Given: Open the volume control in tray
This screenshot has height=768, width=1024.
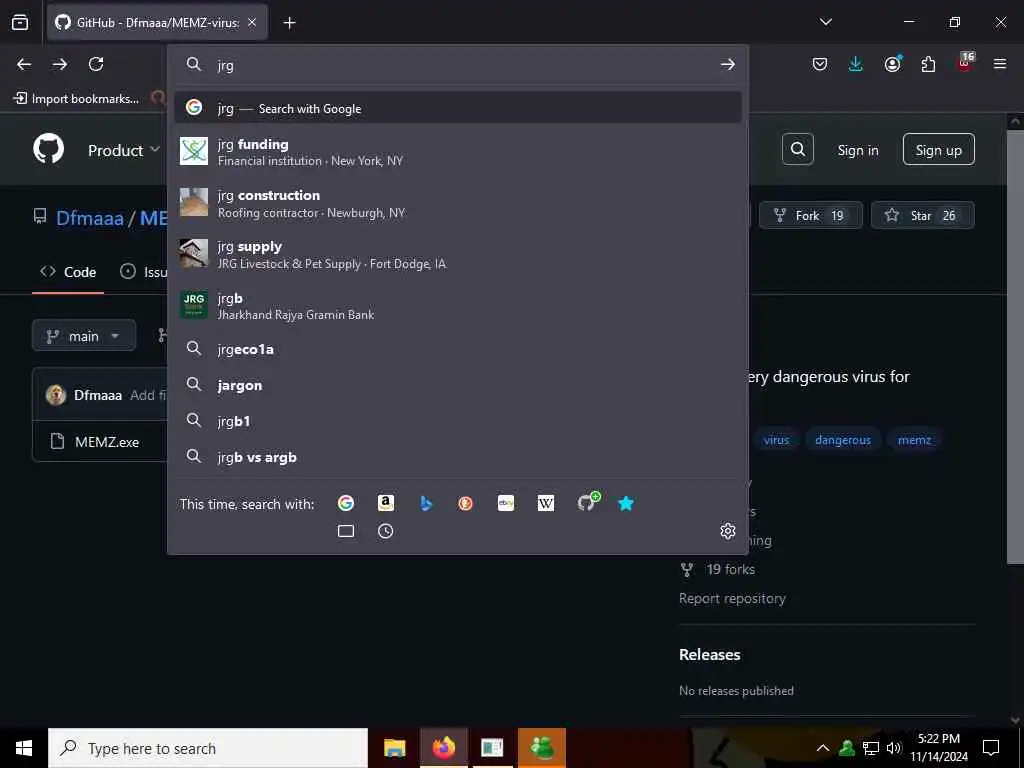Looking at the screenshot, I should [894, 748].
